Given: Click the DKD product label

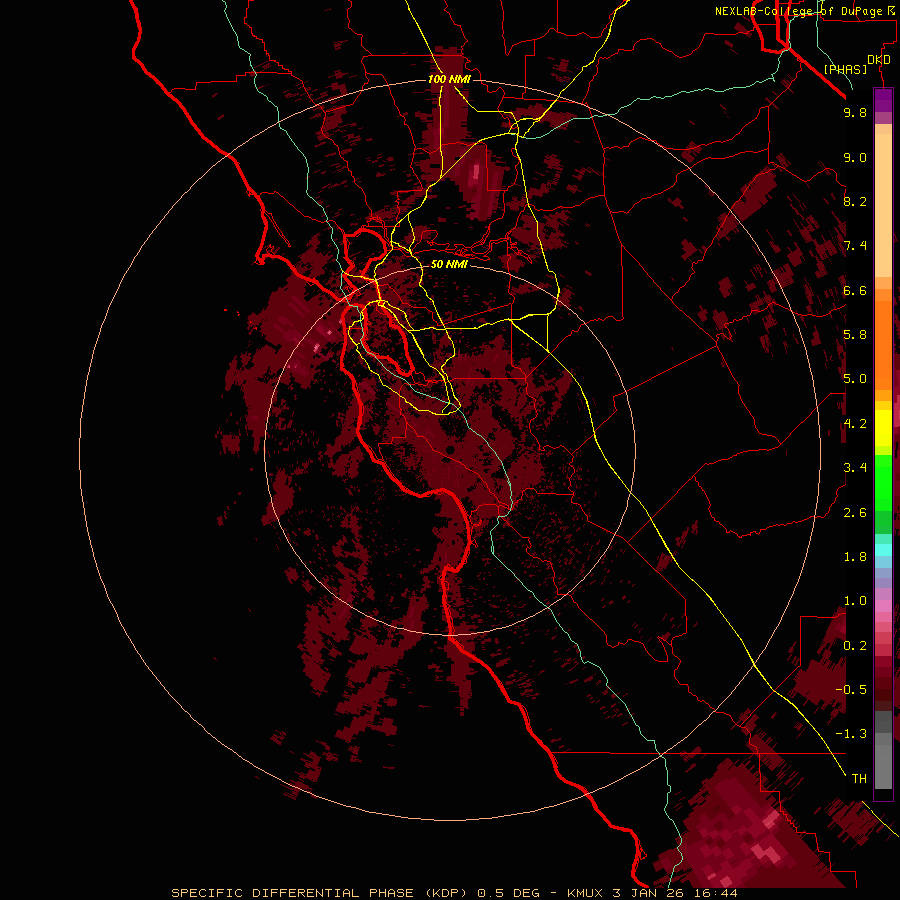Looking at the screenshot, I should [x=879, y=60].
